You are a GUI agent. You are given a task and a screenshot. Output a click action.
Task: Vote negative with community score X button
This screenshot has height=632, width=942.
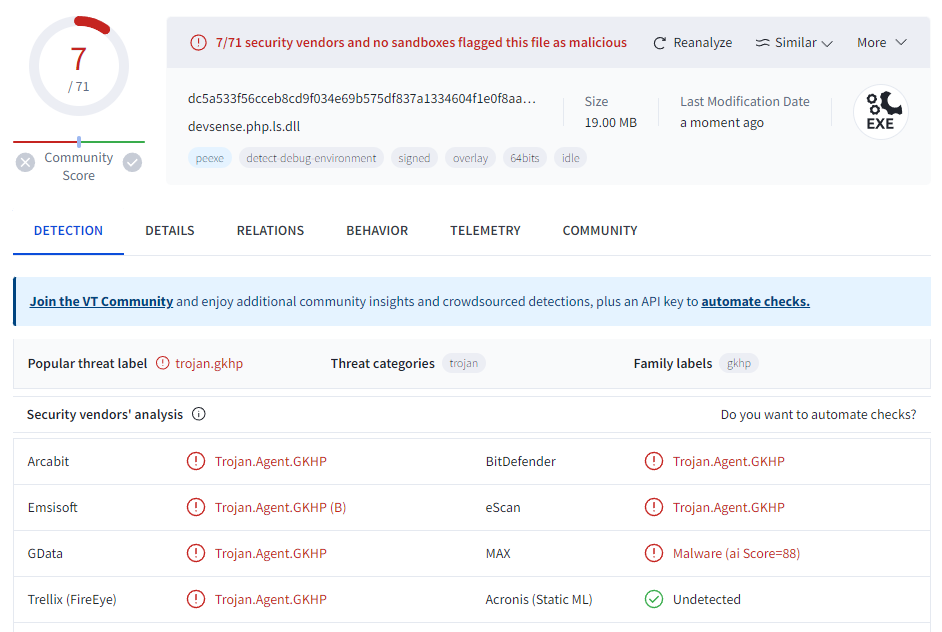tap(26, 162)
